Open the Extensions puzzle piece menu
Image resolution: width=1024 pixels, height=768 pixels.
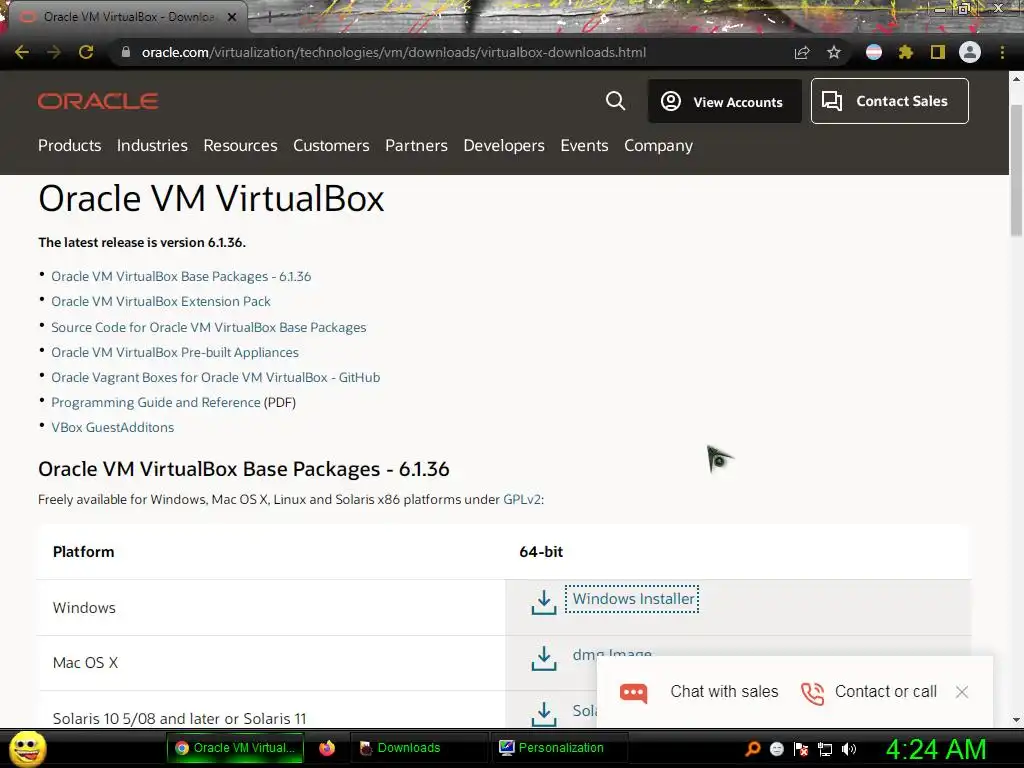click(x=905, y=52)
